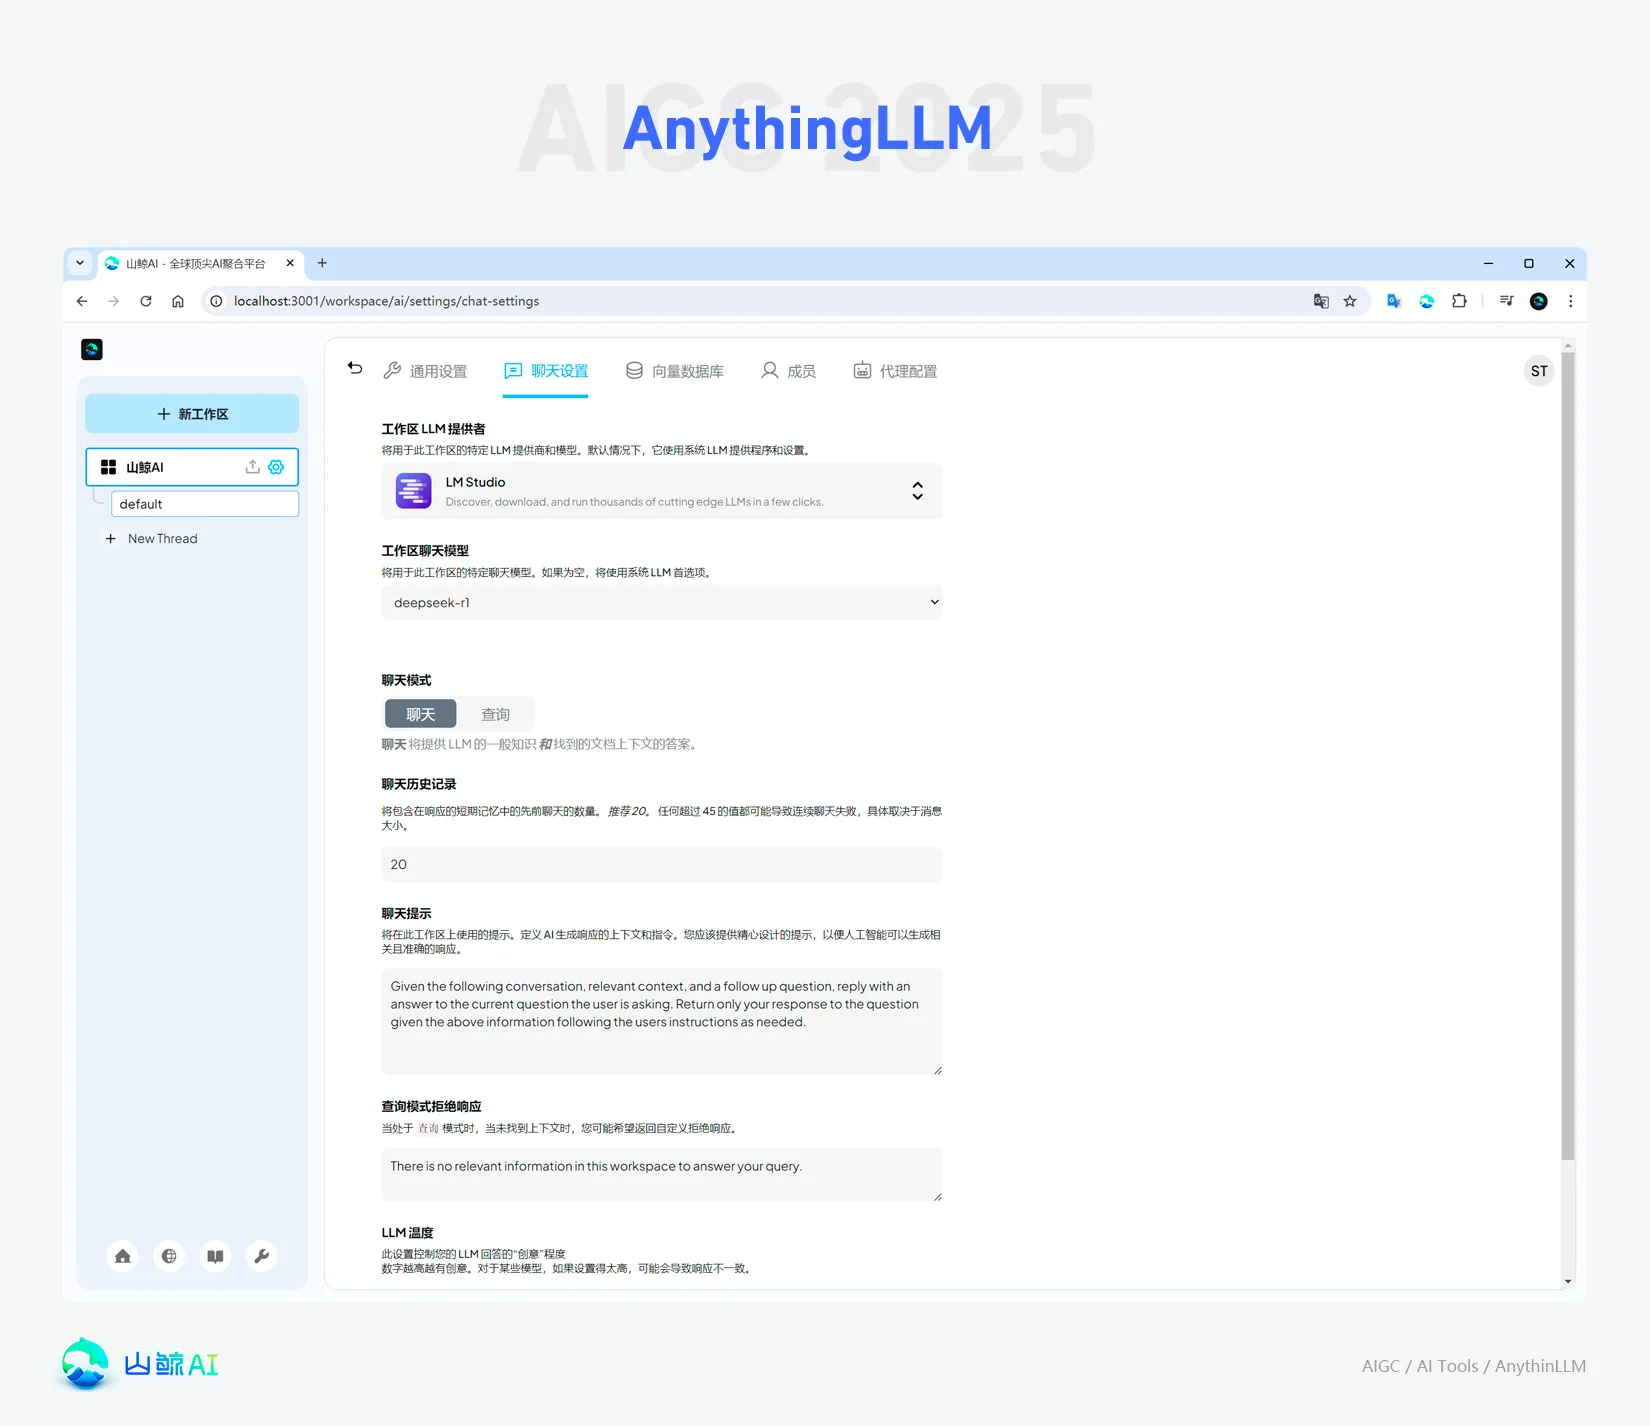Image resolution: width=1650 pixels, height=1426 pixels.
Task: Click the scroll down arrow of page scrollbar
Action: click(1568, 1281)
